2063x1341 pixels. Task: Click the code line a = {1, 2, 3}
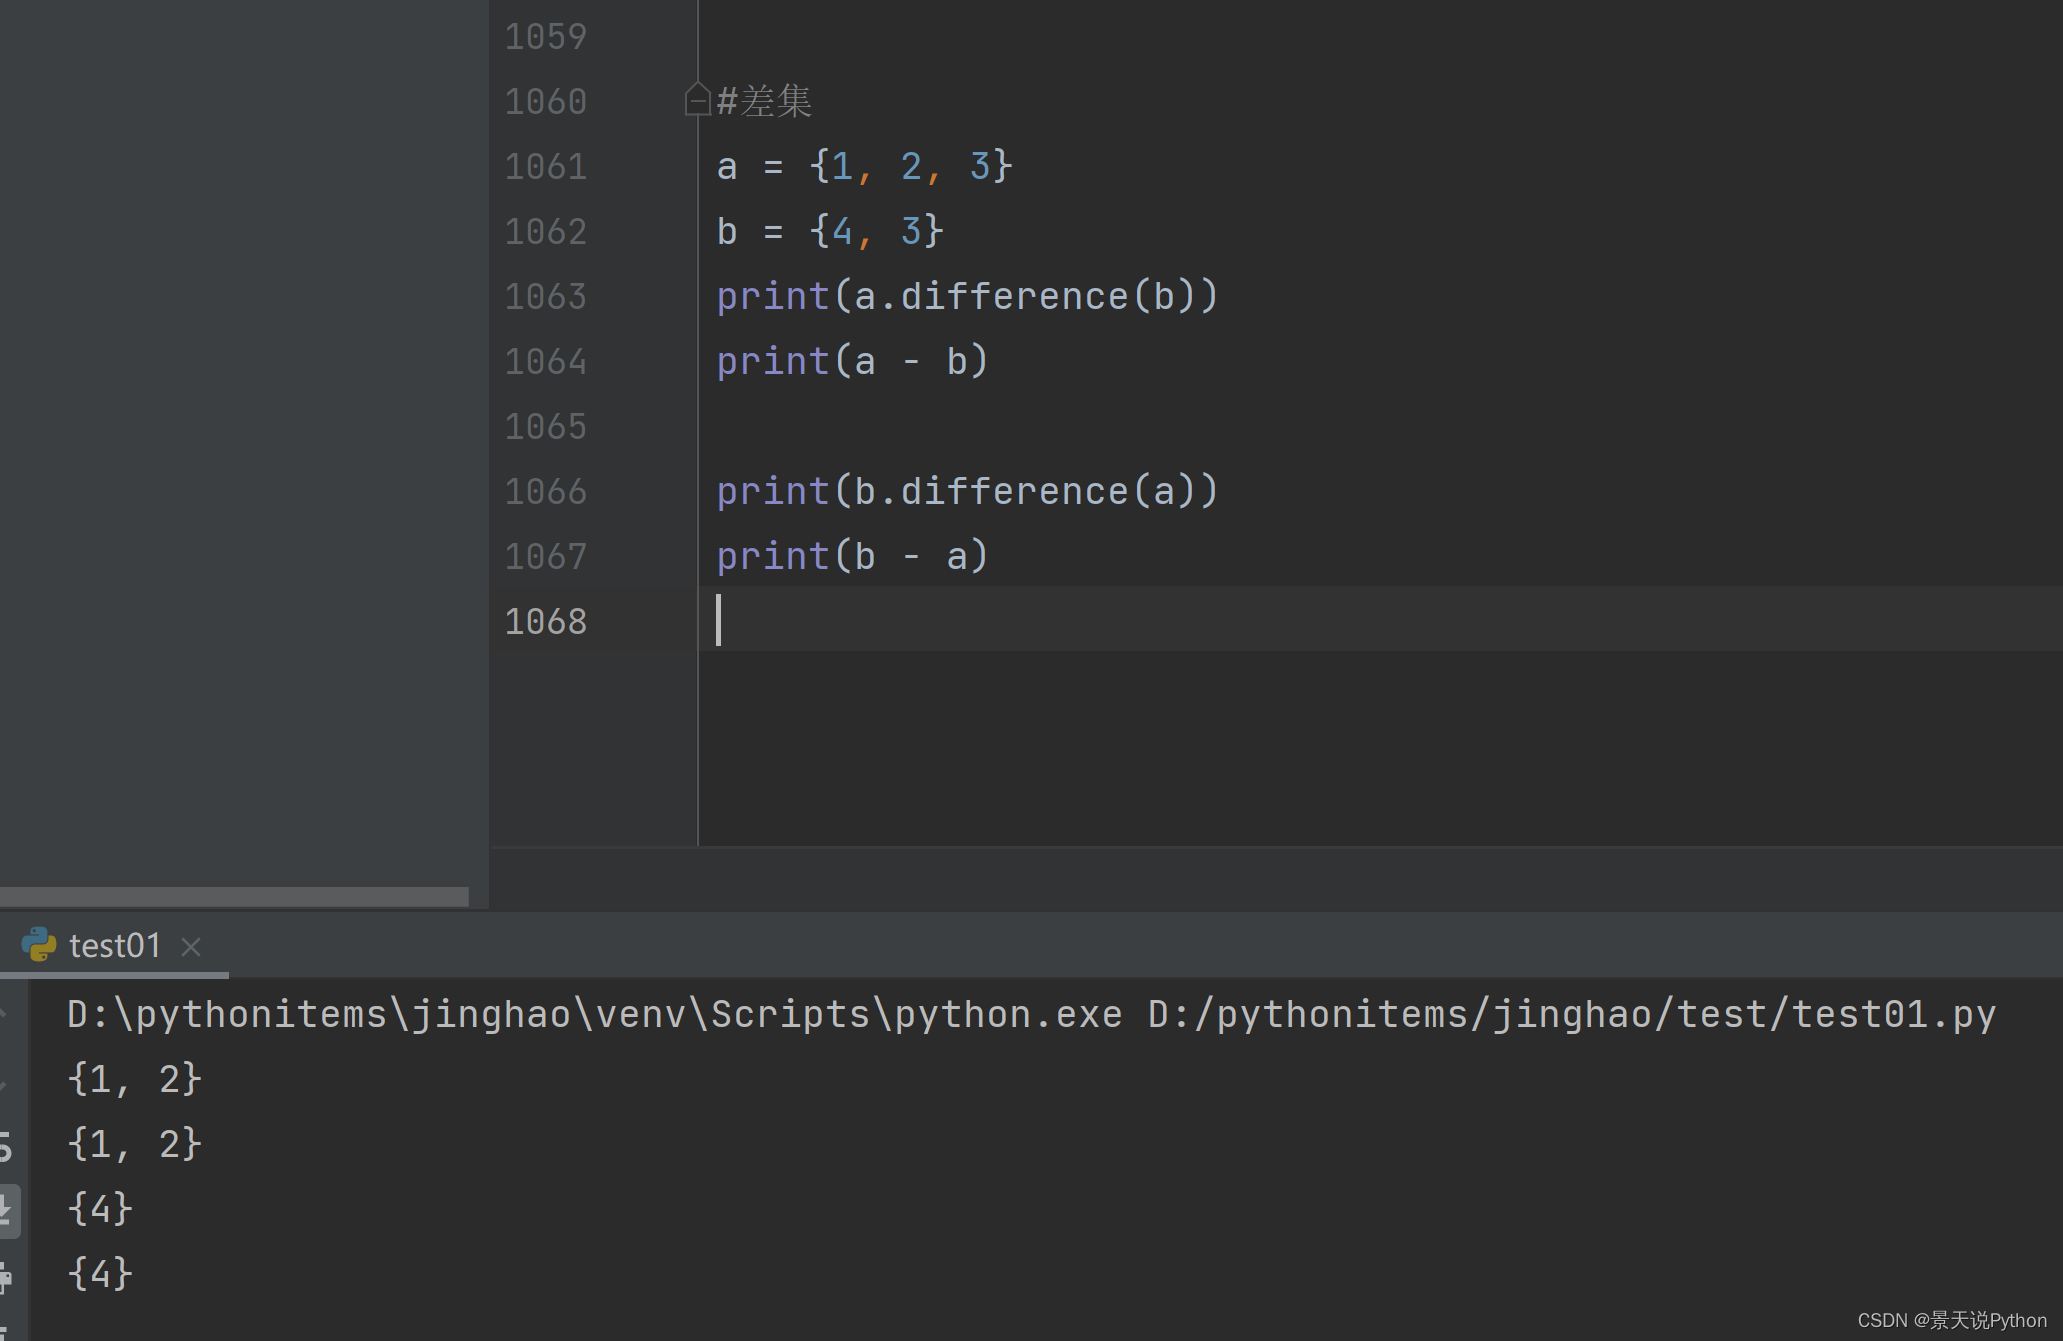[865, 166]
